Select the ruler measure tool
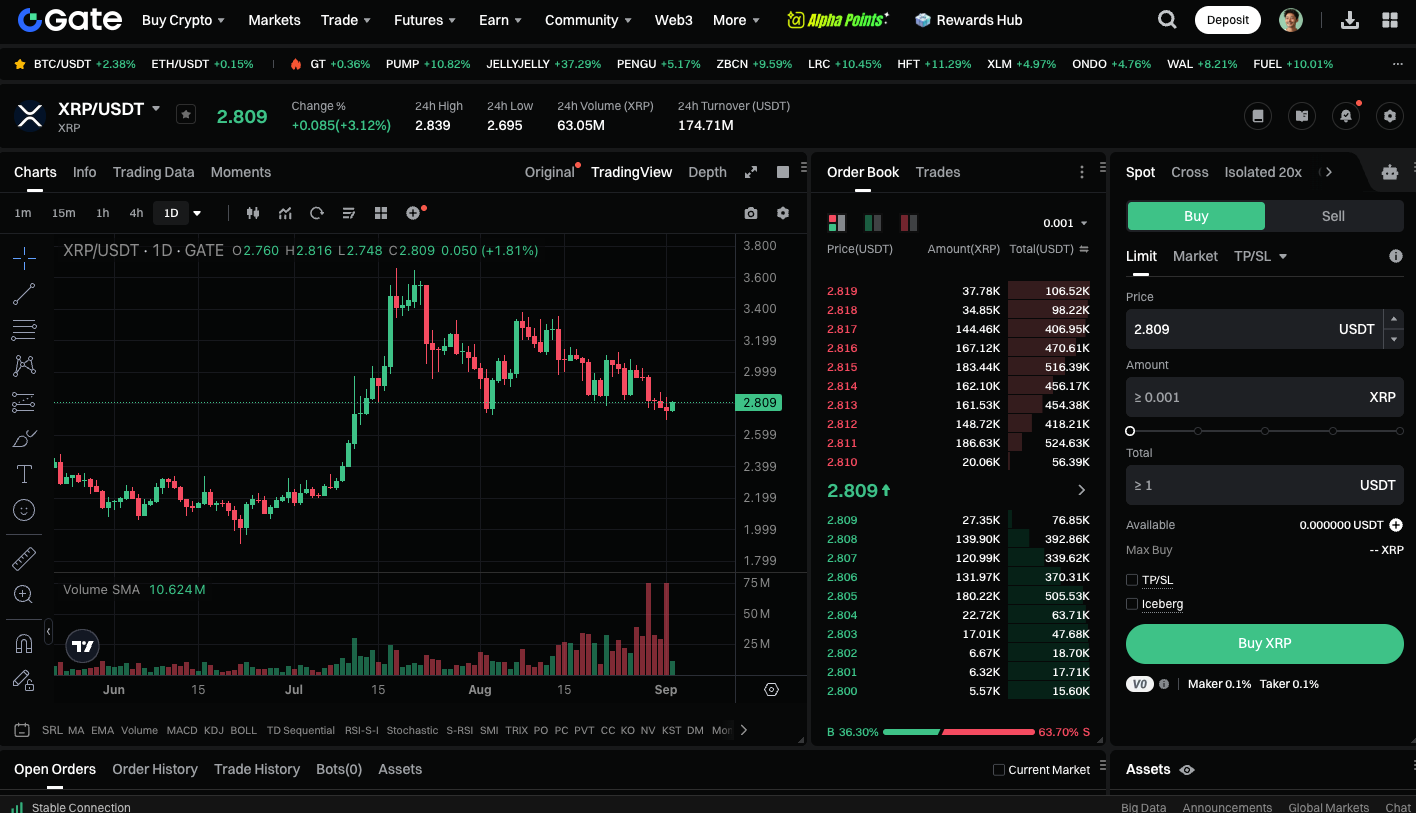Viewport: 1416px width, 813px height. 24,558
